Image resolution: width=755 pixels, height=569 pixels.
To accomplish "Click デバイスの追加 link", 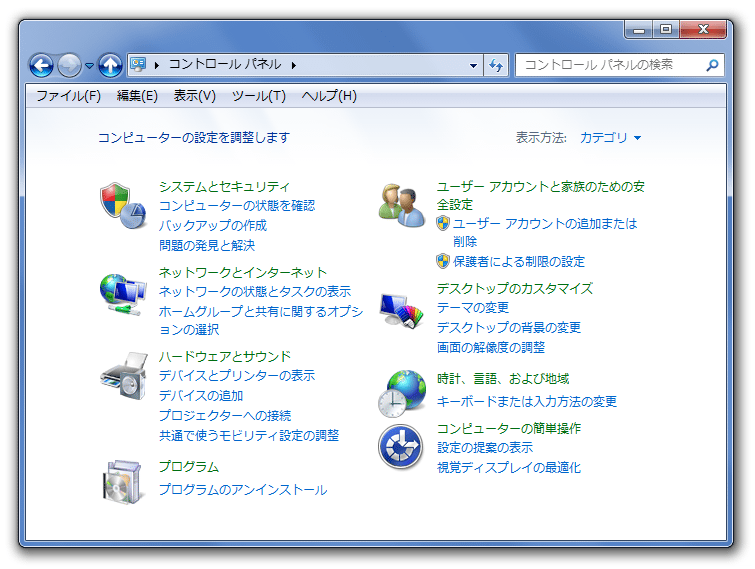I will coord(201,396).
